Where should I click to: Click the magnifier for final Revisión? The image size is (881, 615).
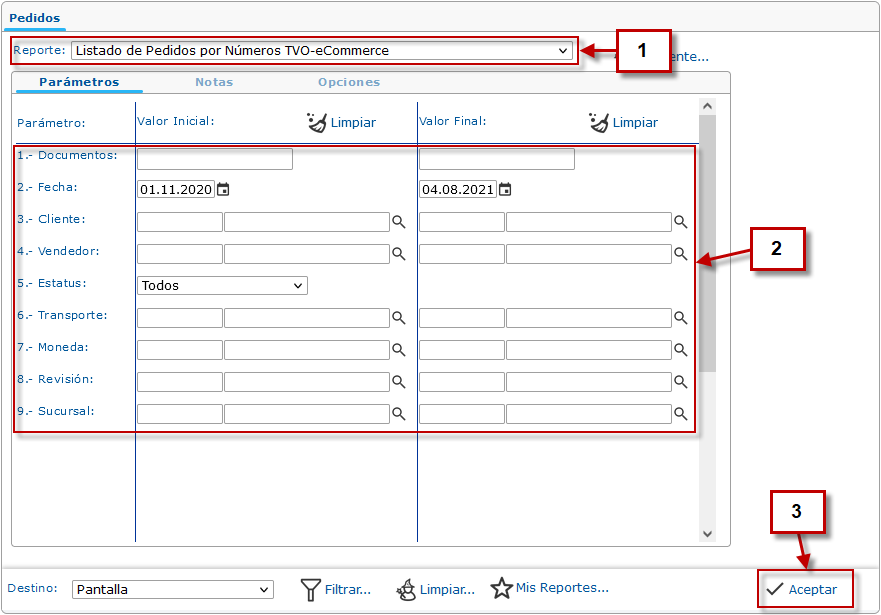tap(680, 382)
